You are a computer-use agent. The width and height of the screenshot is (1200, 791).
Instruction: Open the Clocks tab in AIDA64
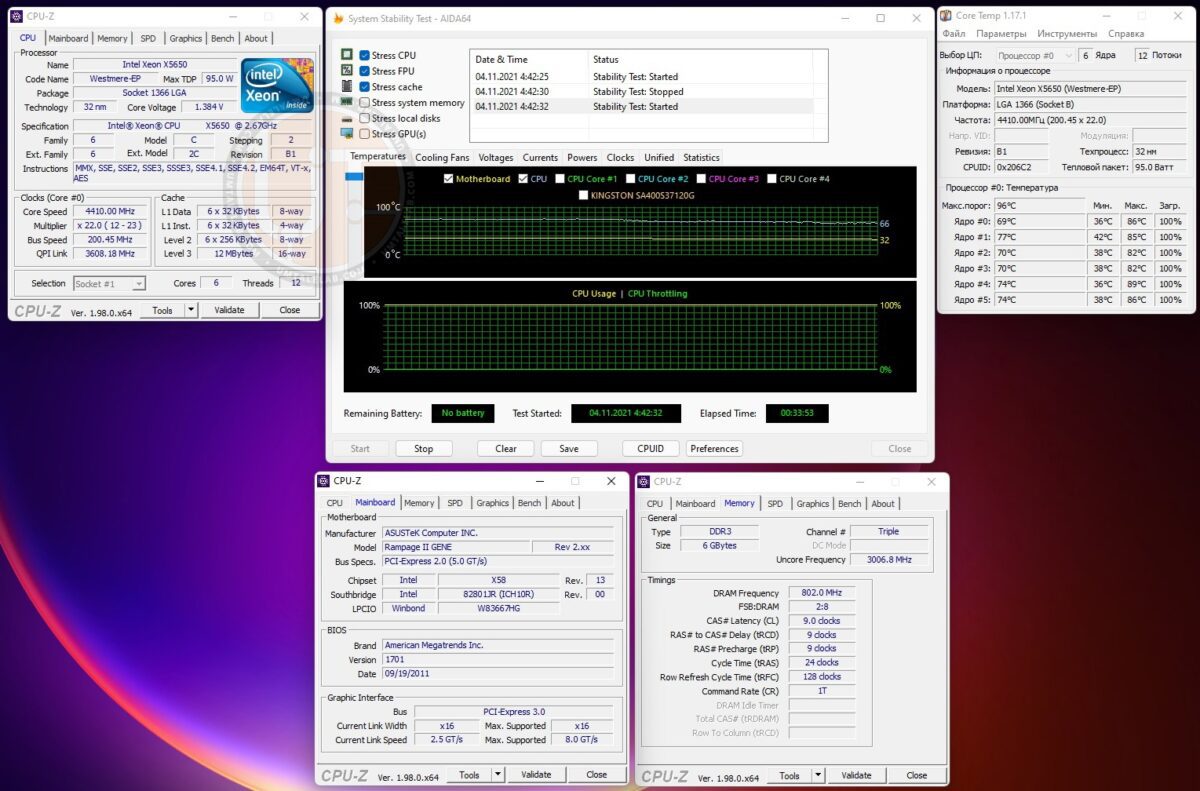pos(620,158)
